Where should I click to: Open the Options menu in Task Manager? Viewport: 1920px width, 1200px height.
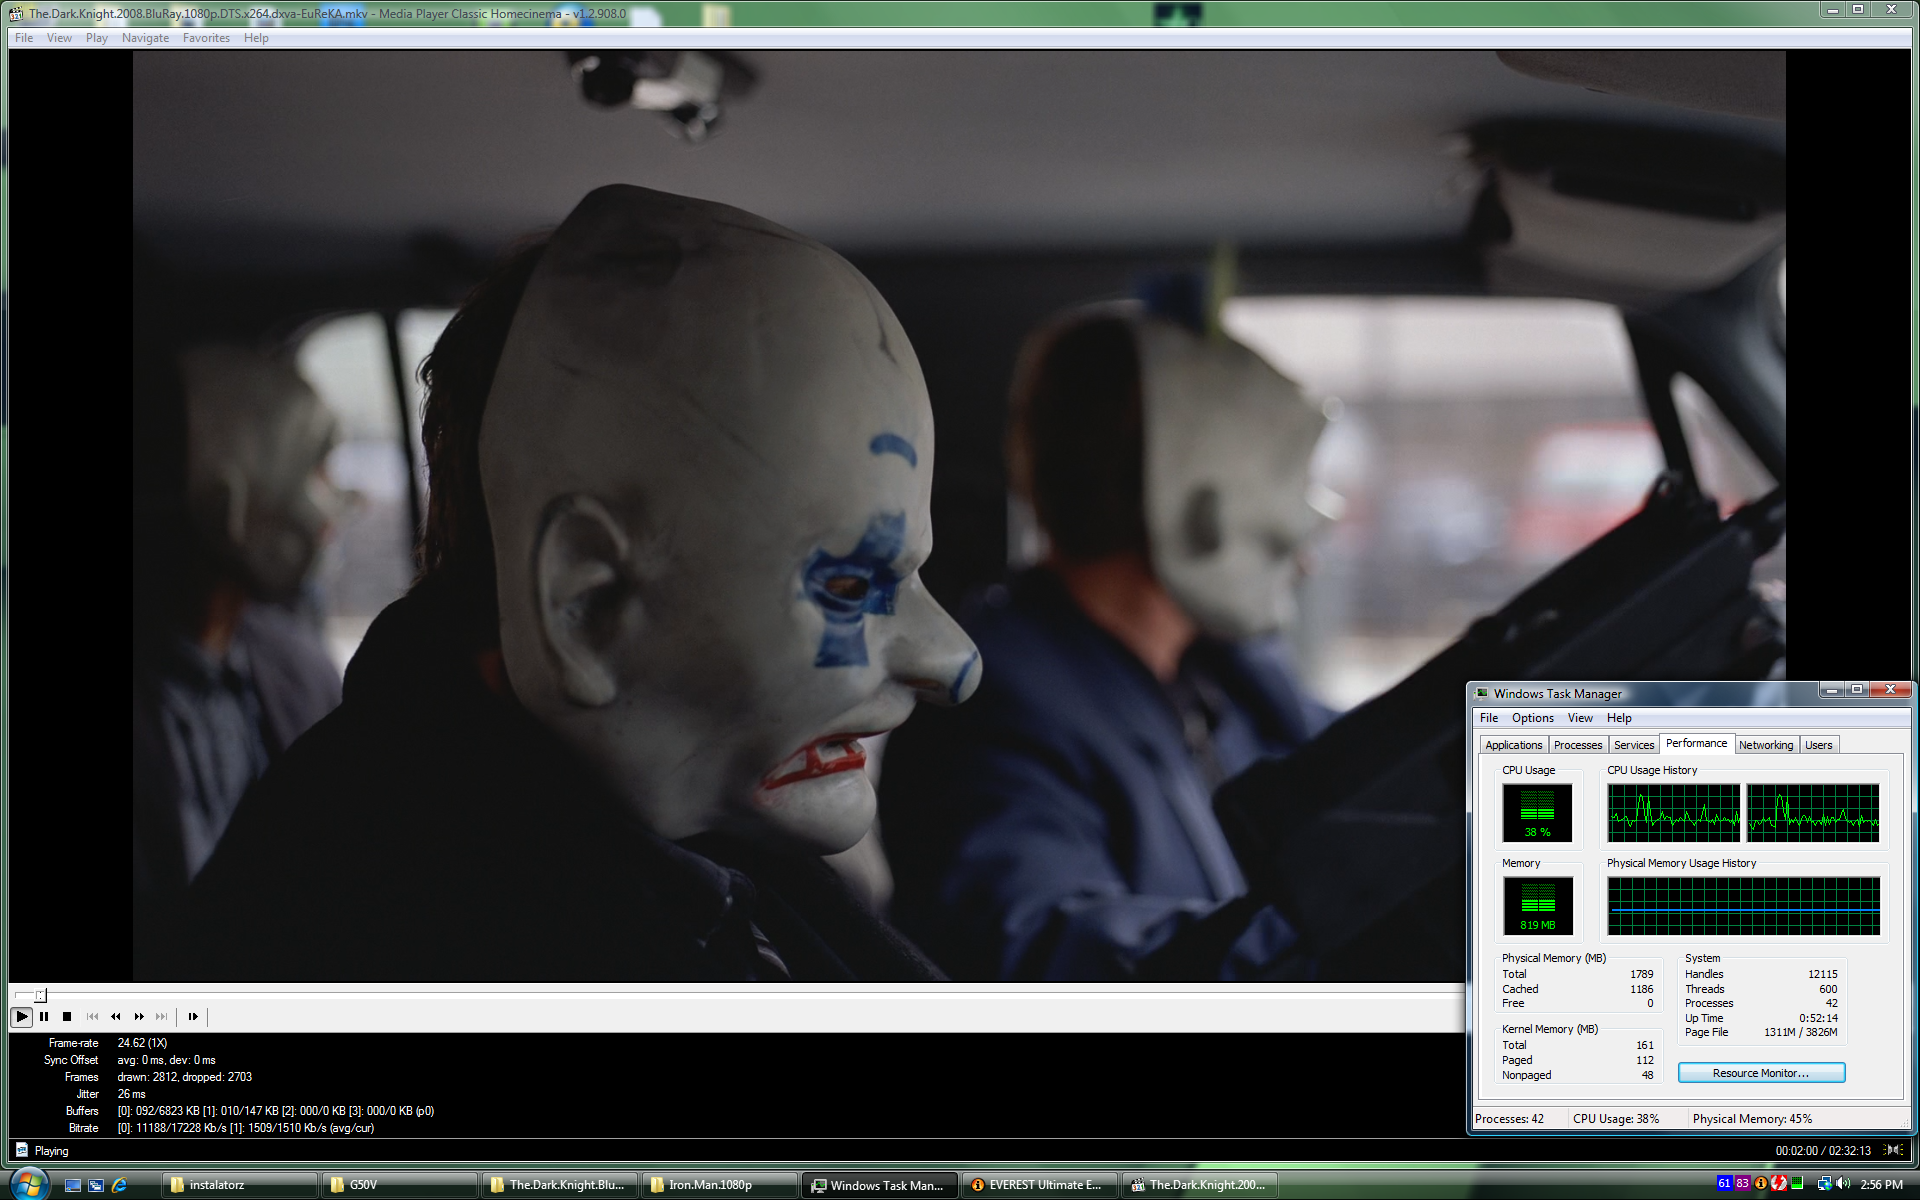(1532, 718)
